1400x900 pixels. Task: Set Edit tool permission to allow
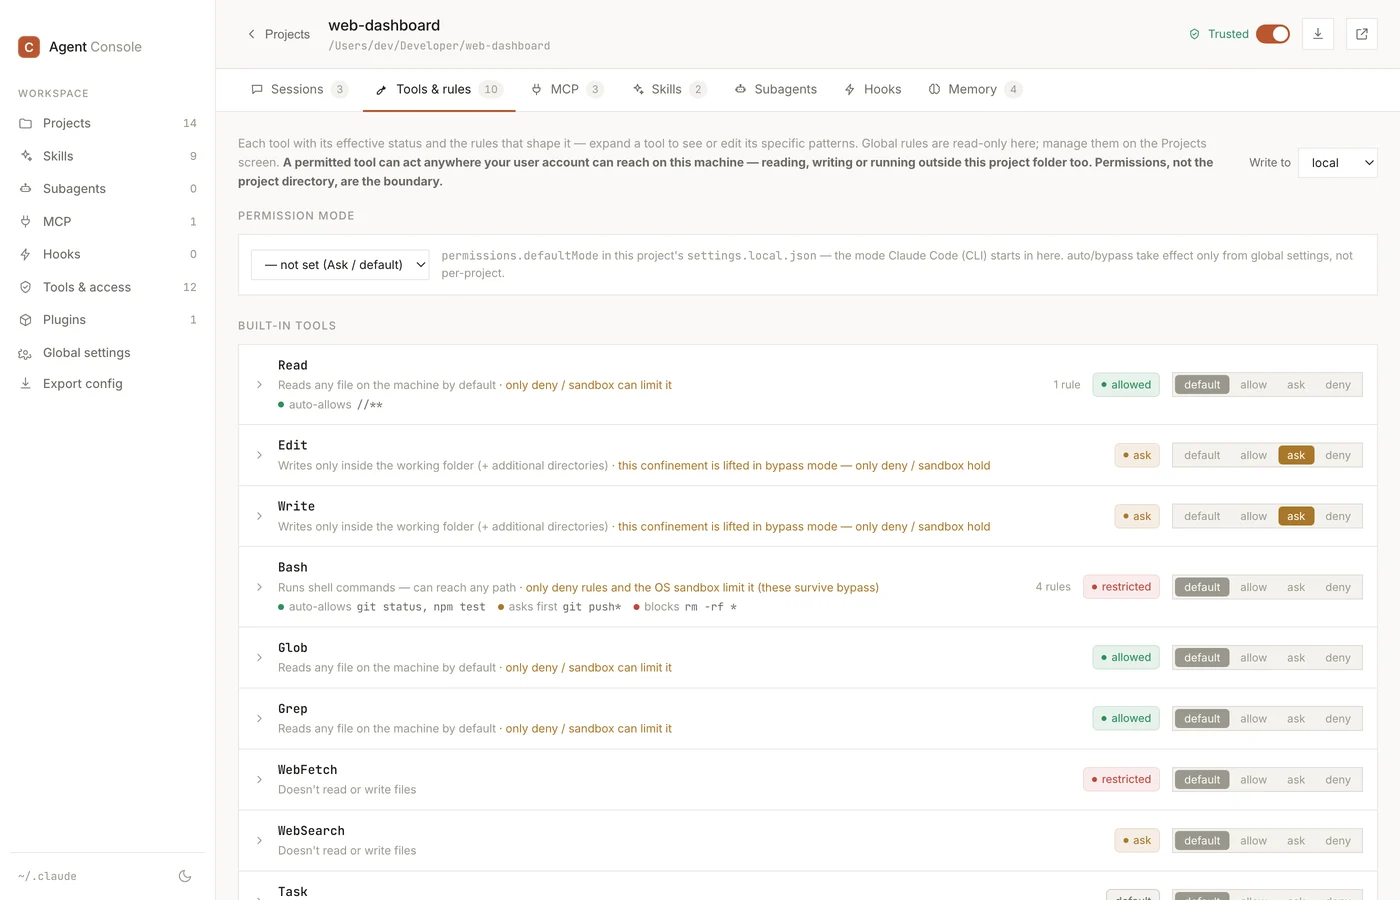click(x=1253, y=456)
